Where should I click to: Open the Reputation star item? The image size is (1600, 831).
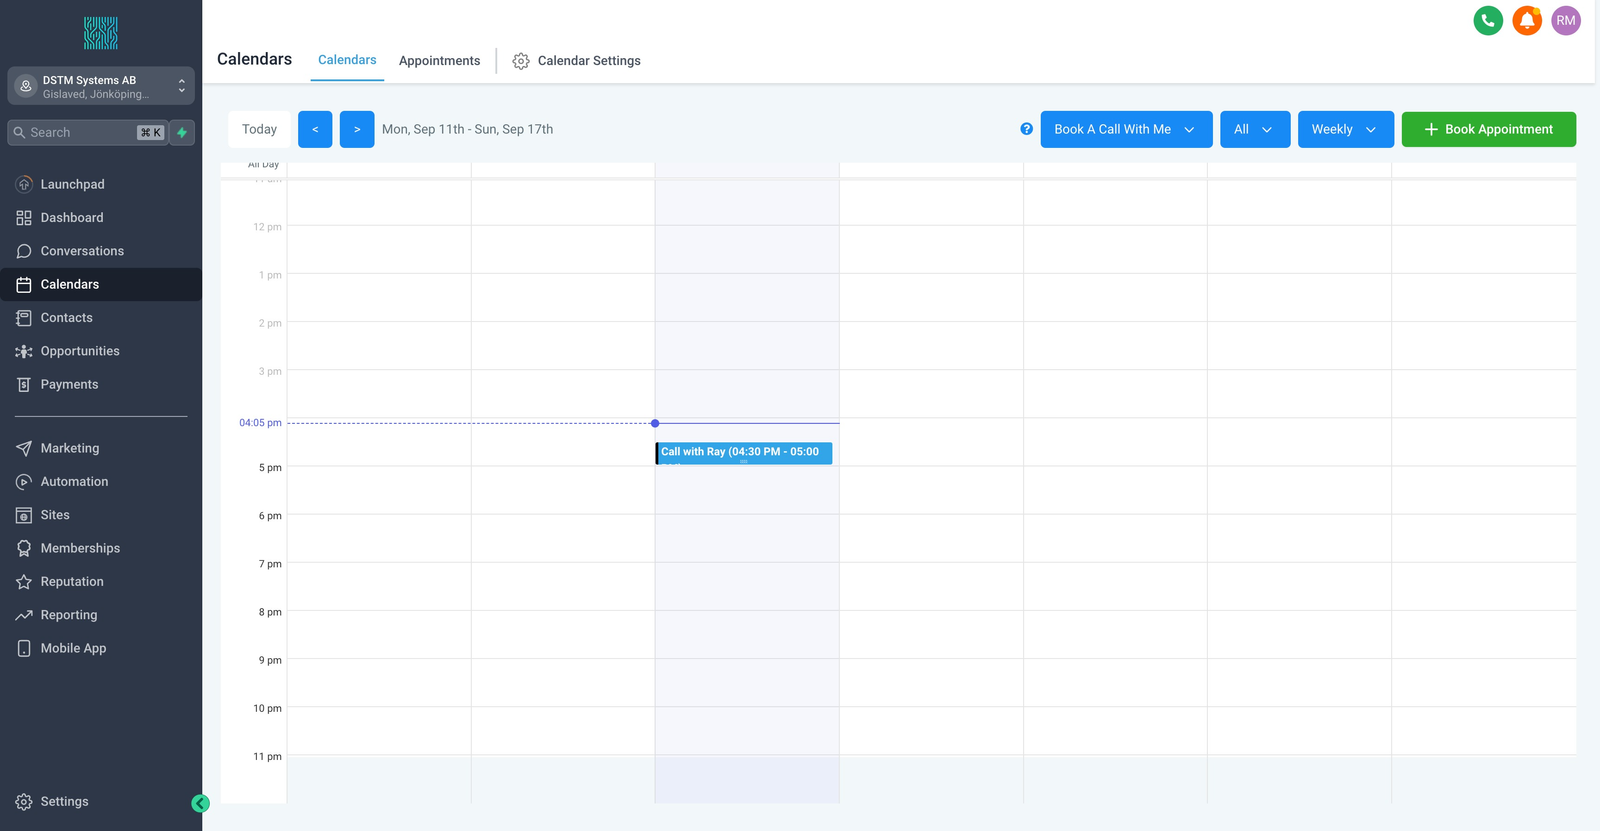point(72,582)
